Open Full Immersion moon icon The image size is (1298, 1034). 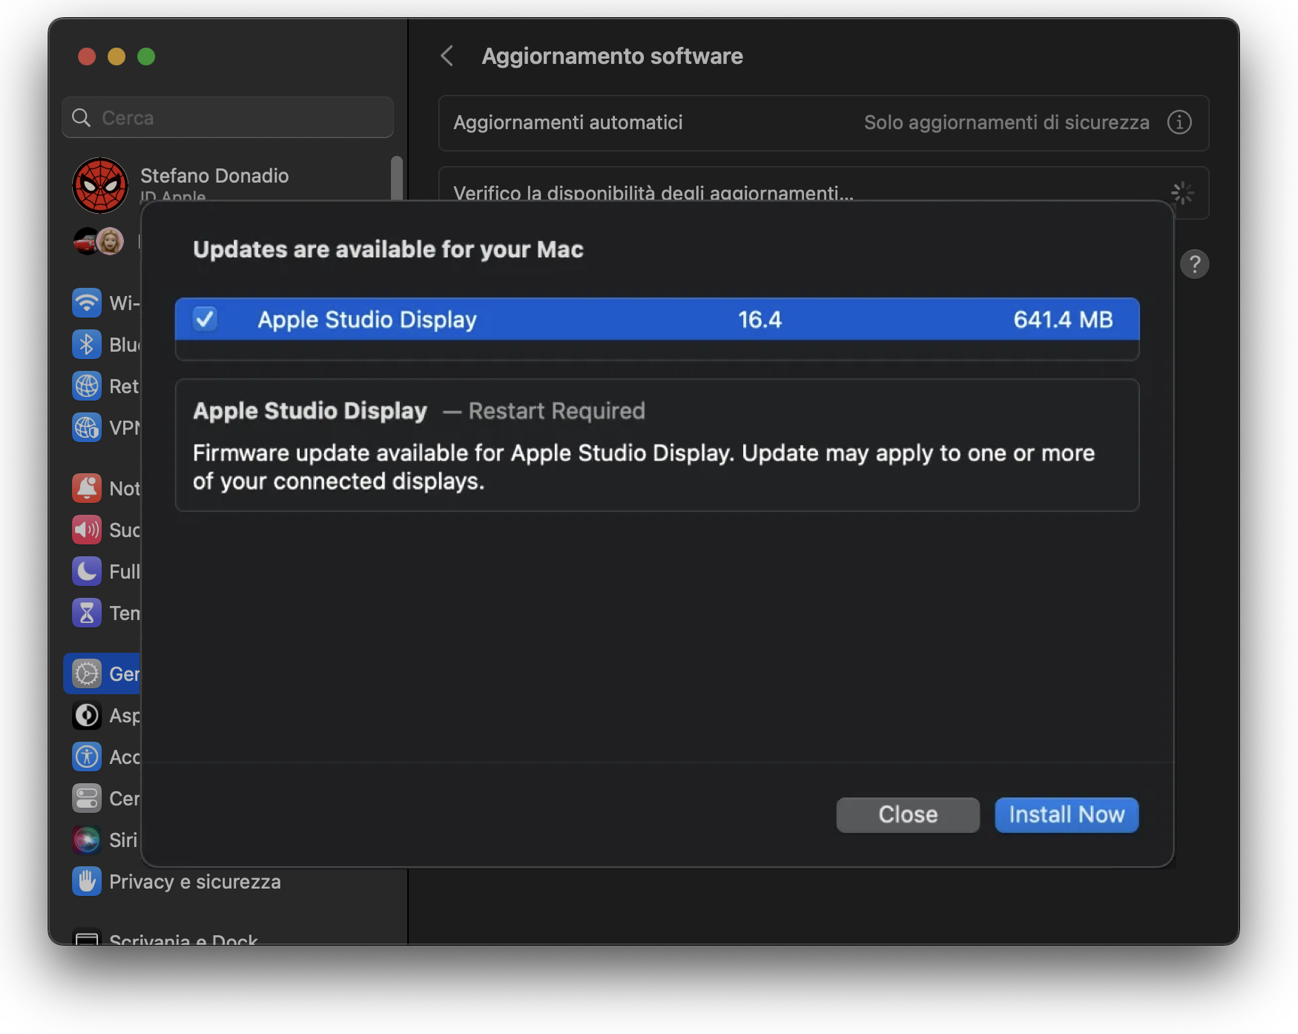coord(87,571)
